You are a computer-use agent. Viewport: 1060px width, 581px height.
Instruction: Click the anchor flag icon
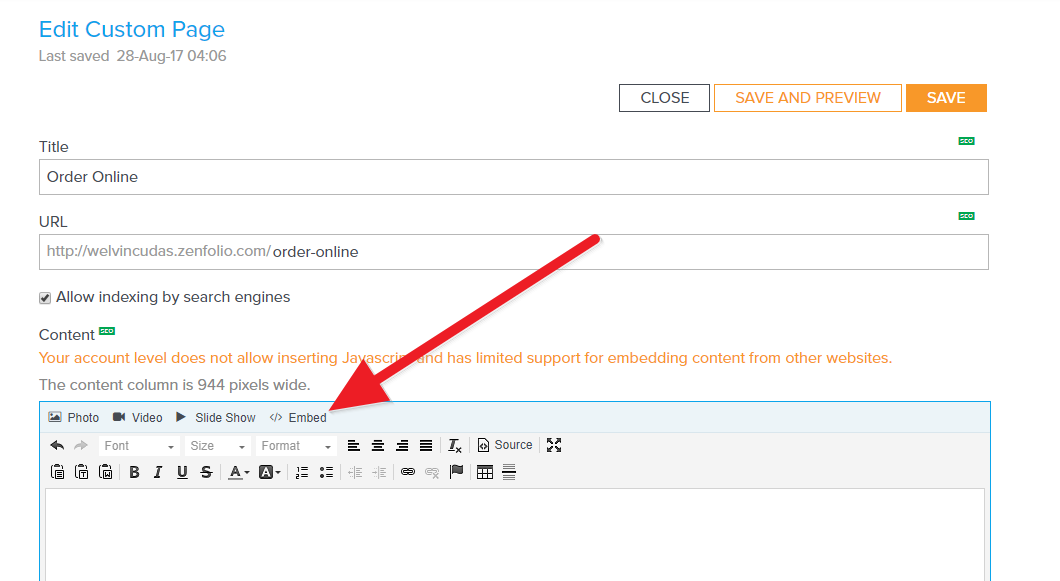(457, 472)
